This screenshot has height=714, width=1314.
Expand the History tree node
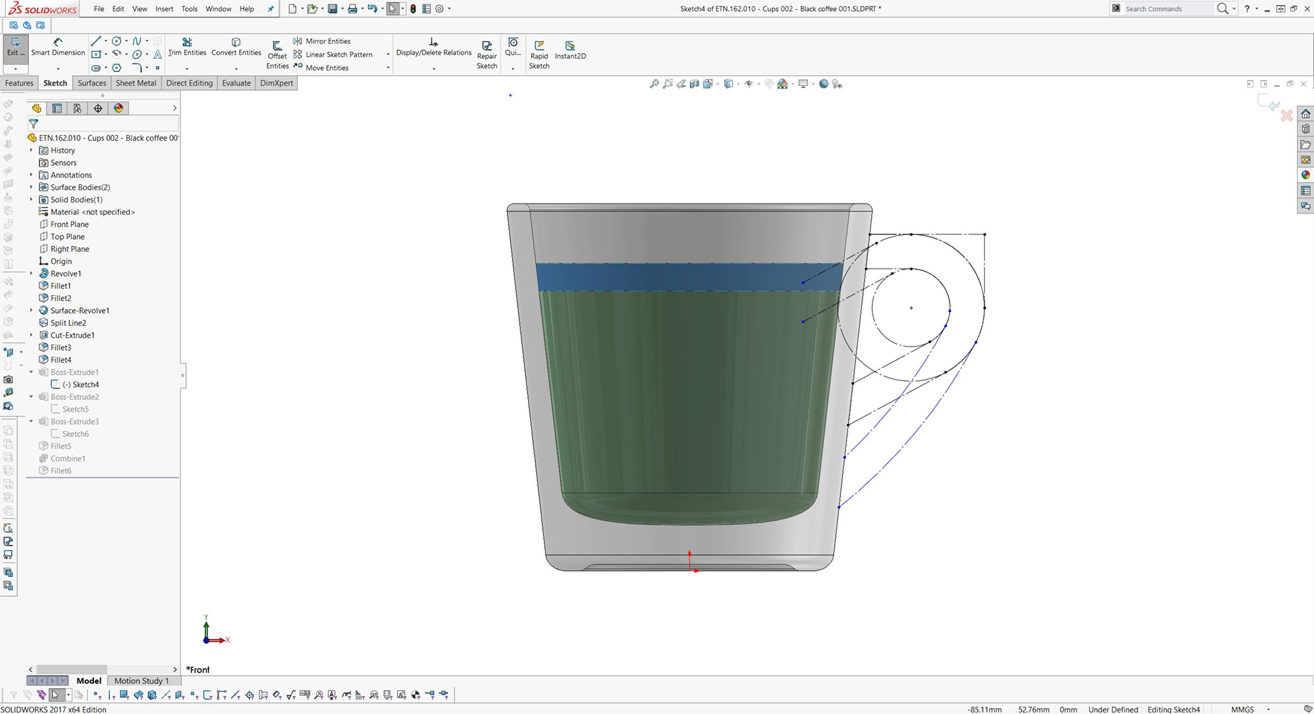31,150
